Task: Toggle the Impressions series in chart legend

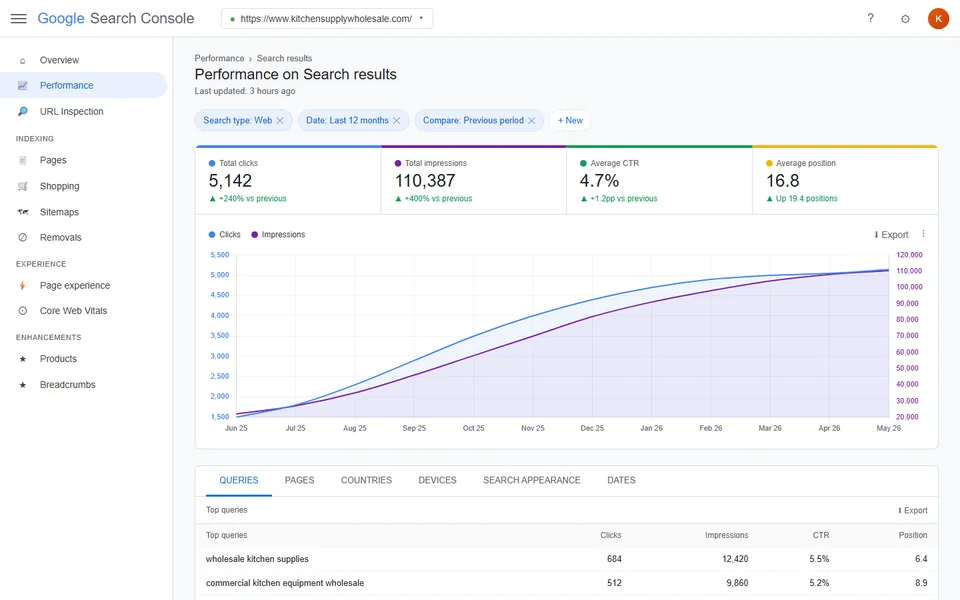Action: pos(278,234)
